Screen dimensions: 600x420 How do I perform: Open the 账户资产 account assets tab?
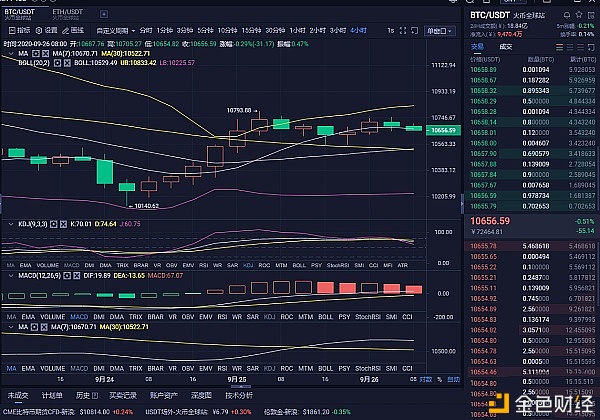coord(163,396)
